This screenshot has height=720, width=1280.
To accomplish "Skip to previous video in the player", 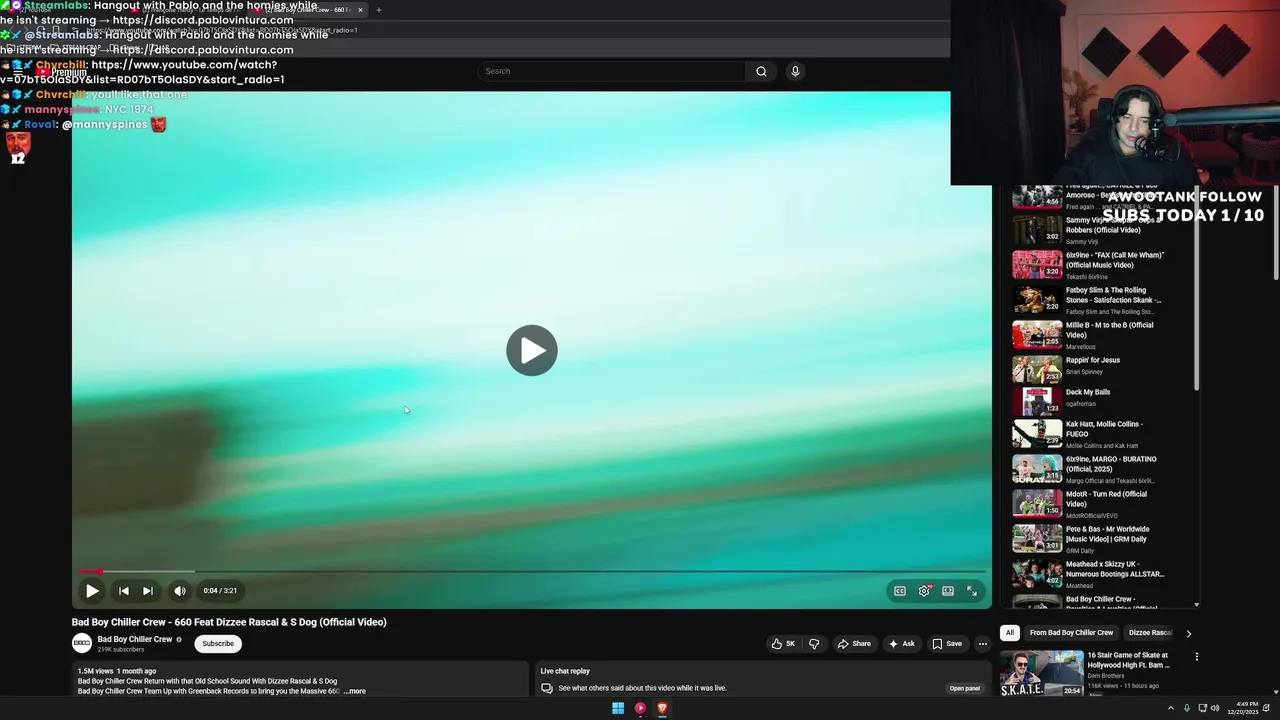I will pyautogui.click(x=124, y=591).
